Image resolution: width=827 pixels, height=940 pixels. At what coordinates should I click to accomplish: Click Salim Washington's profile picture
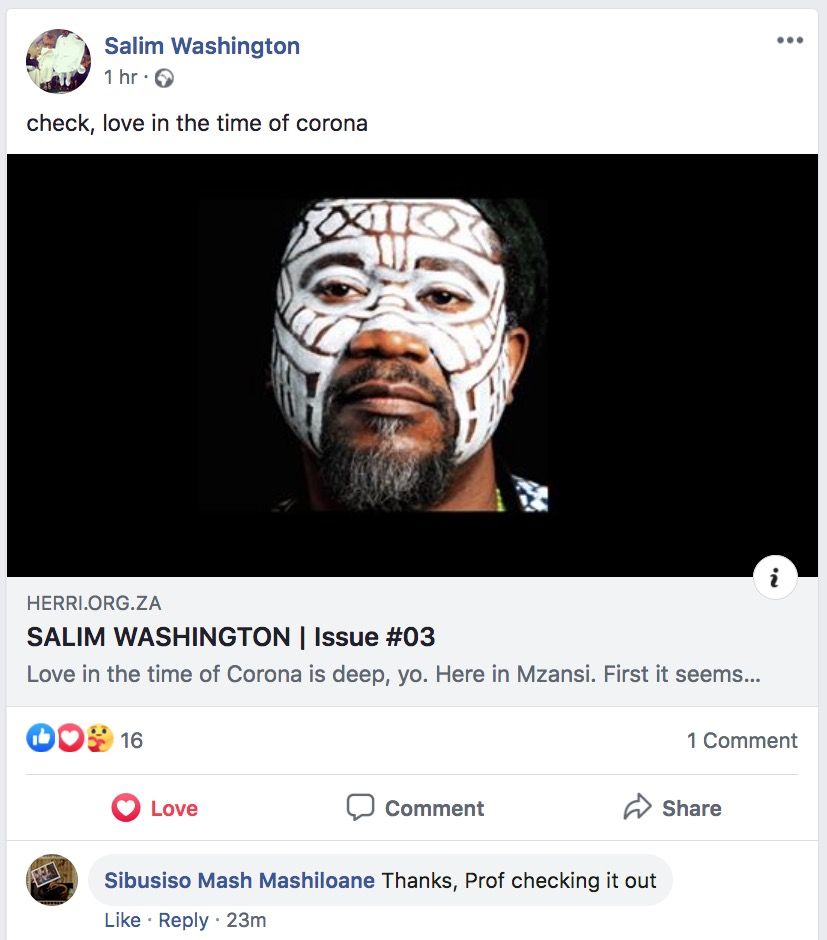point(57,61)
